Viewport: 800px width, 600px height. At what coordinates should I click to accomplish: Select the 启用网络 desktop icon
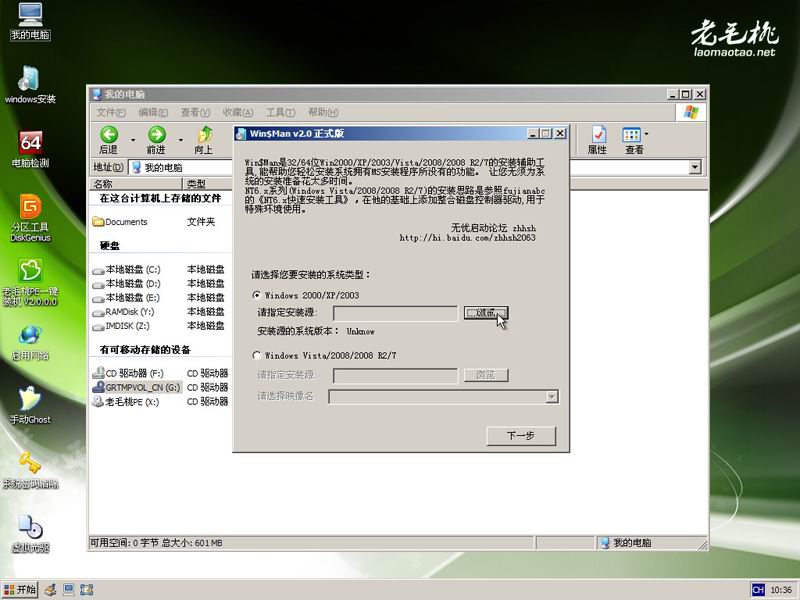(30, 342)
